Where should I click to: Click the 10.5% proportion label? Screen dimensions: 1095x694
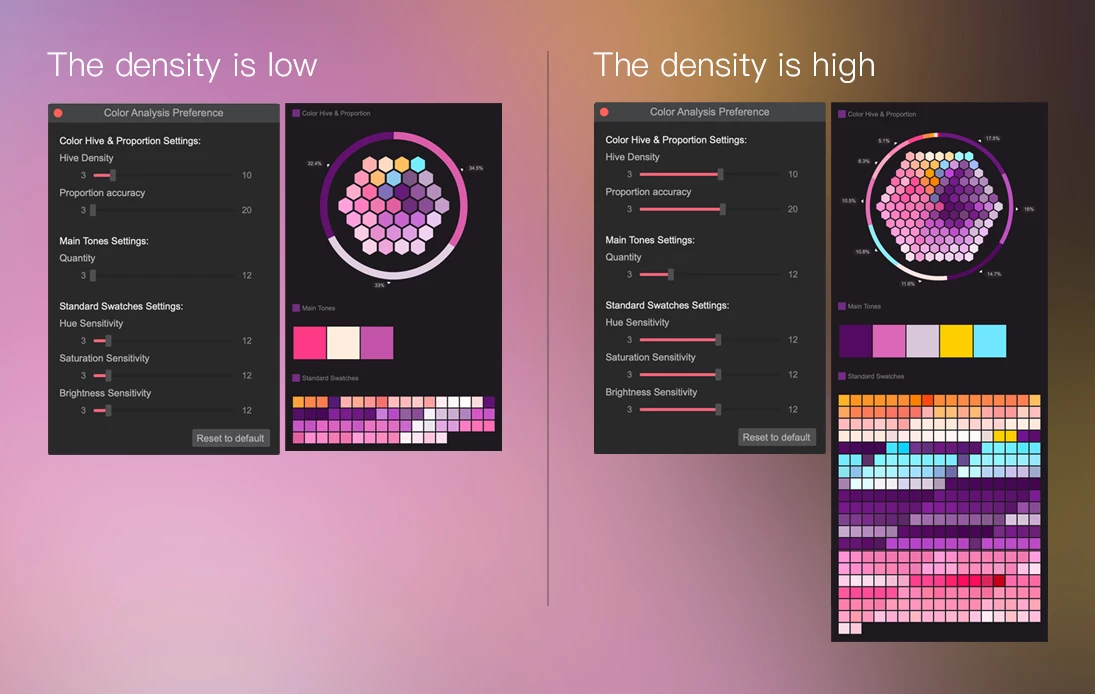[848, 200]
